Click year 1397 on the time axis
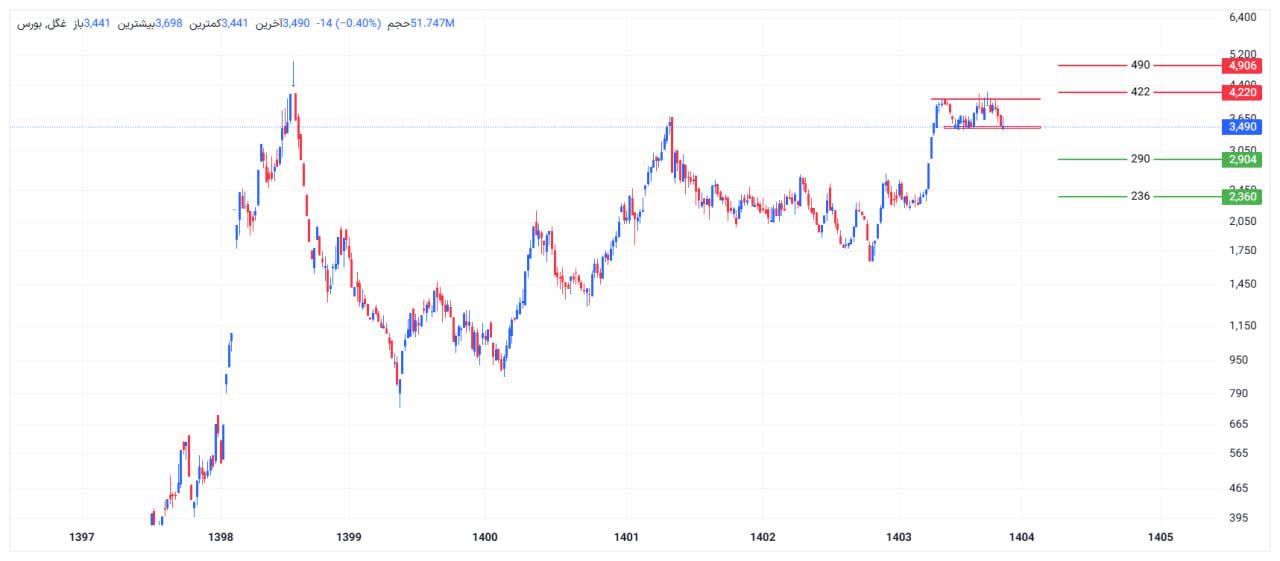This screenshot has width=1280, height=561. point(82,538)
